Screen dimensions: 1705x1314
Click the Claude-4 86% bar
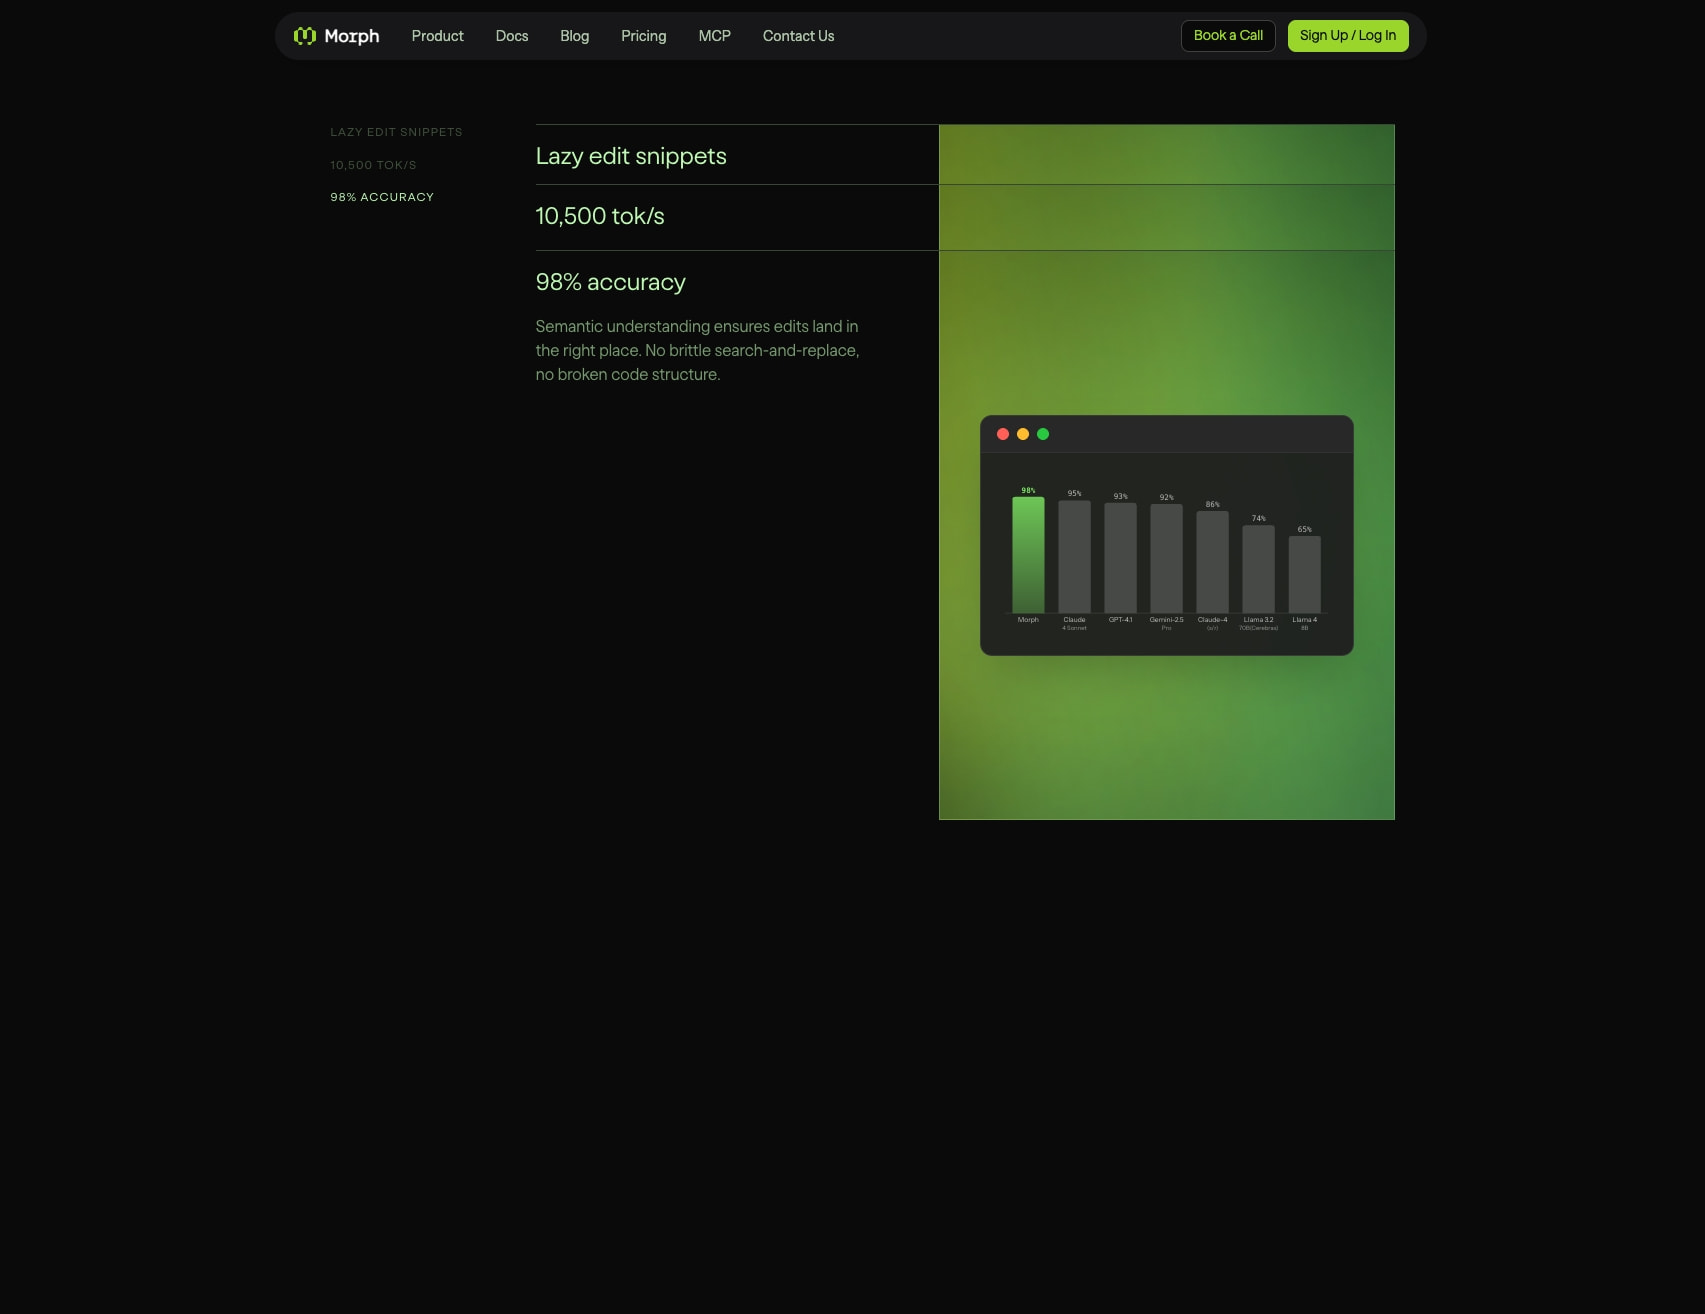1212,562
